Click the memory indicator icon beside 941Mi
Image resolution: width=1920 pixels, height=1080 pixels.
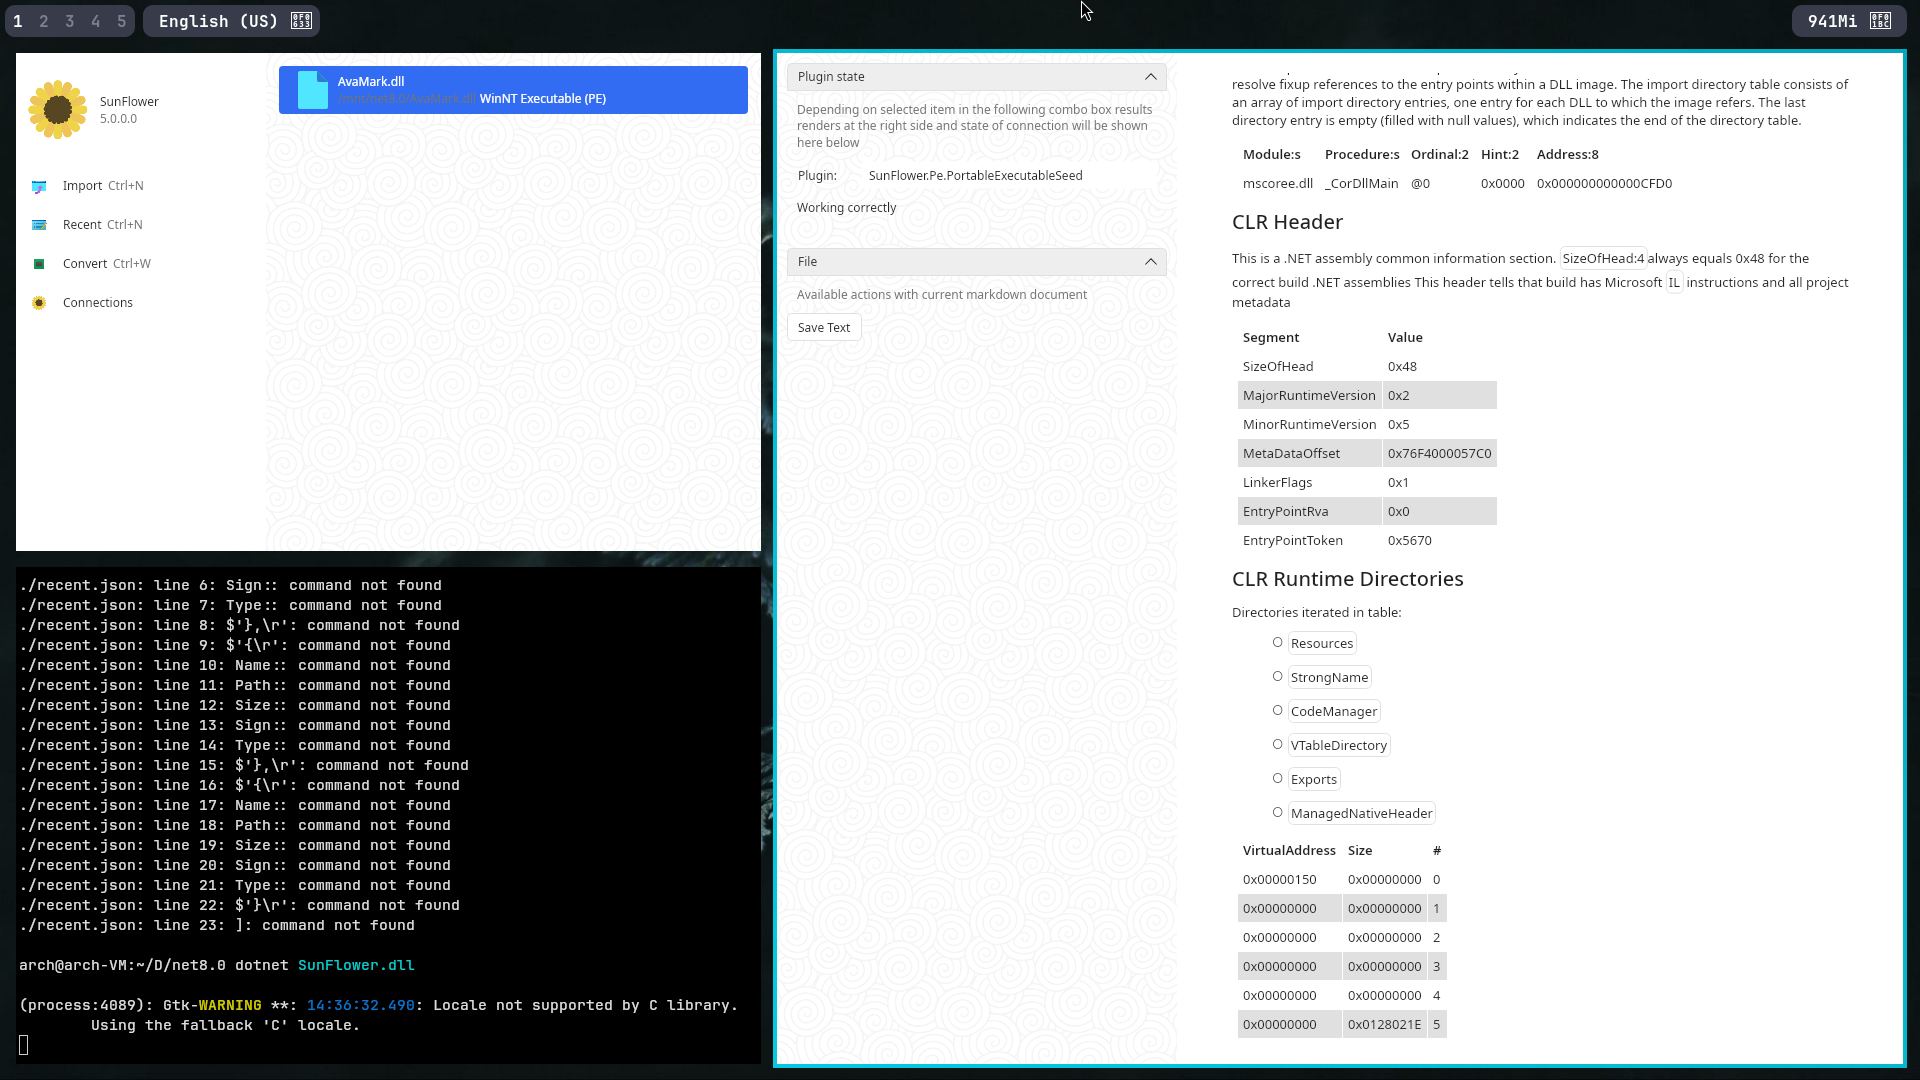(1880, 21)
